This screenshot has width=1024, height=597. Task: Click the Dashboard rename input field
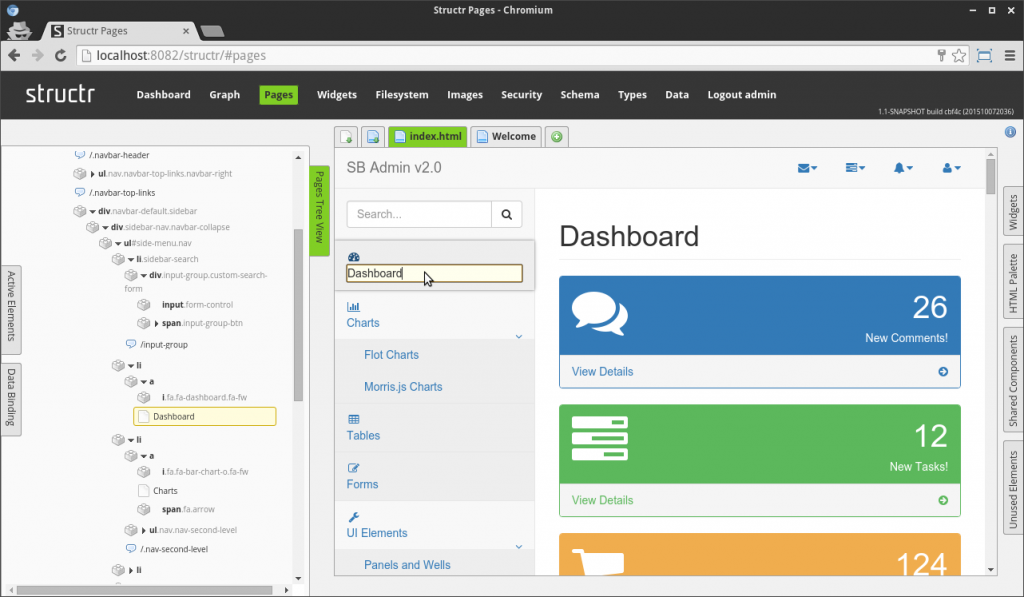coord(434,273)
